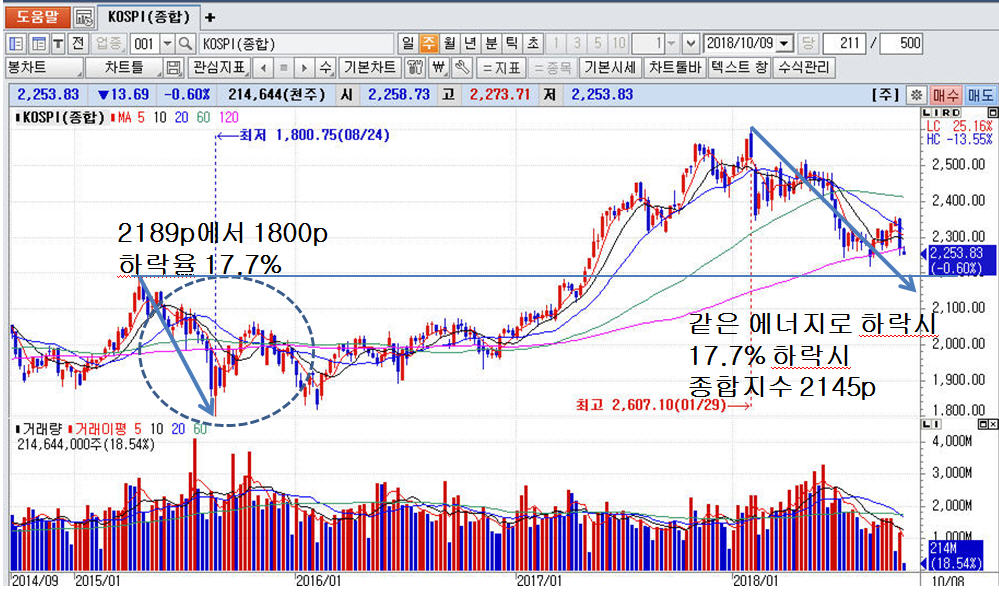Open the wrench settings tool
The width and height of the screenshot is (999, 602).
tap(462, 68)
